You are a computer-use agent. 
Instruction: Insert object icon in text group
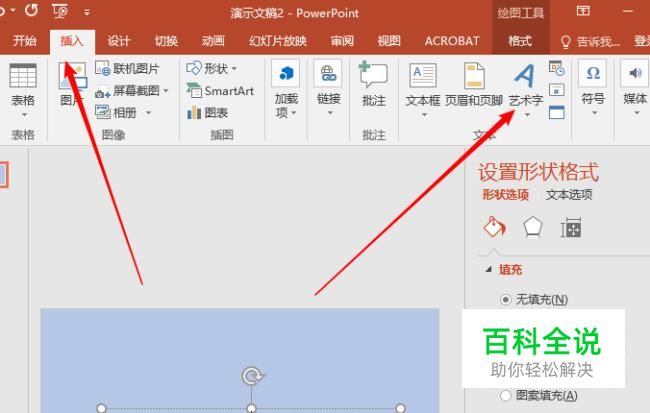tap(556, 112)
